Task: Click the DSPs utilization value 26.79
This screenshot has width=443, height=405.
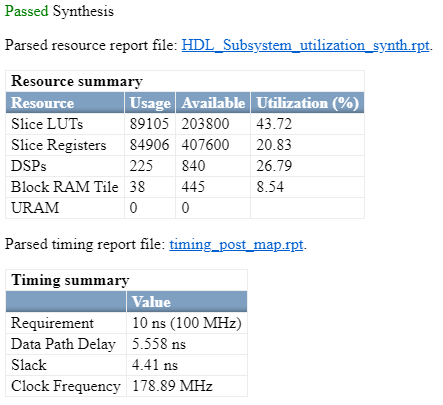Action: pyautogui.click(x=274, y=166)
